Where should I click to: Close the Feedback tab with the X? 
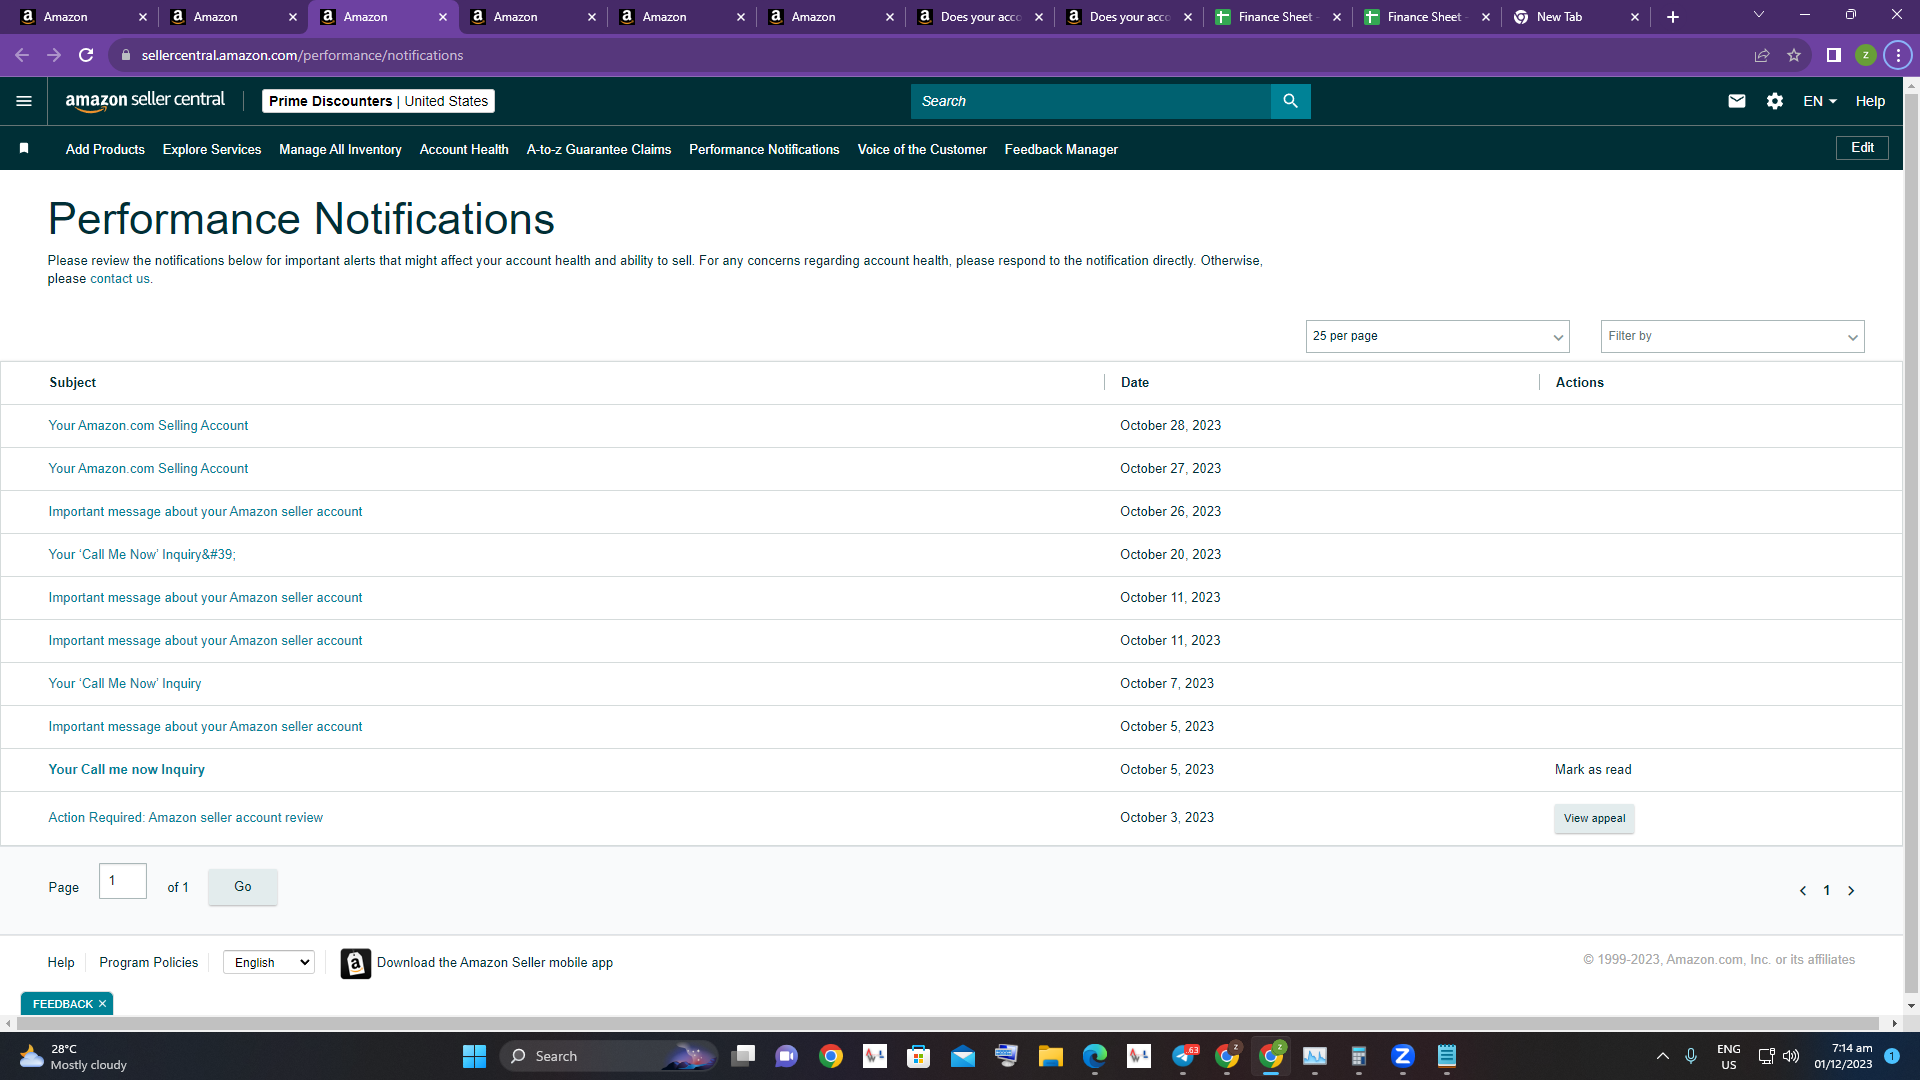point(102,1004)
